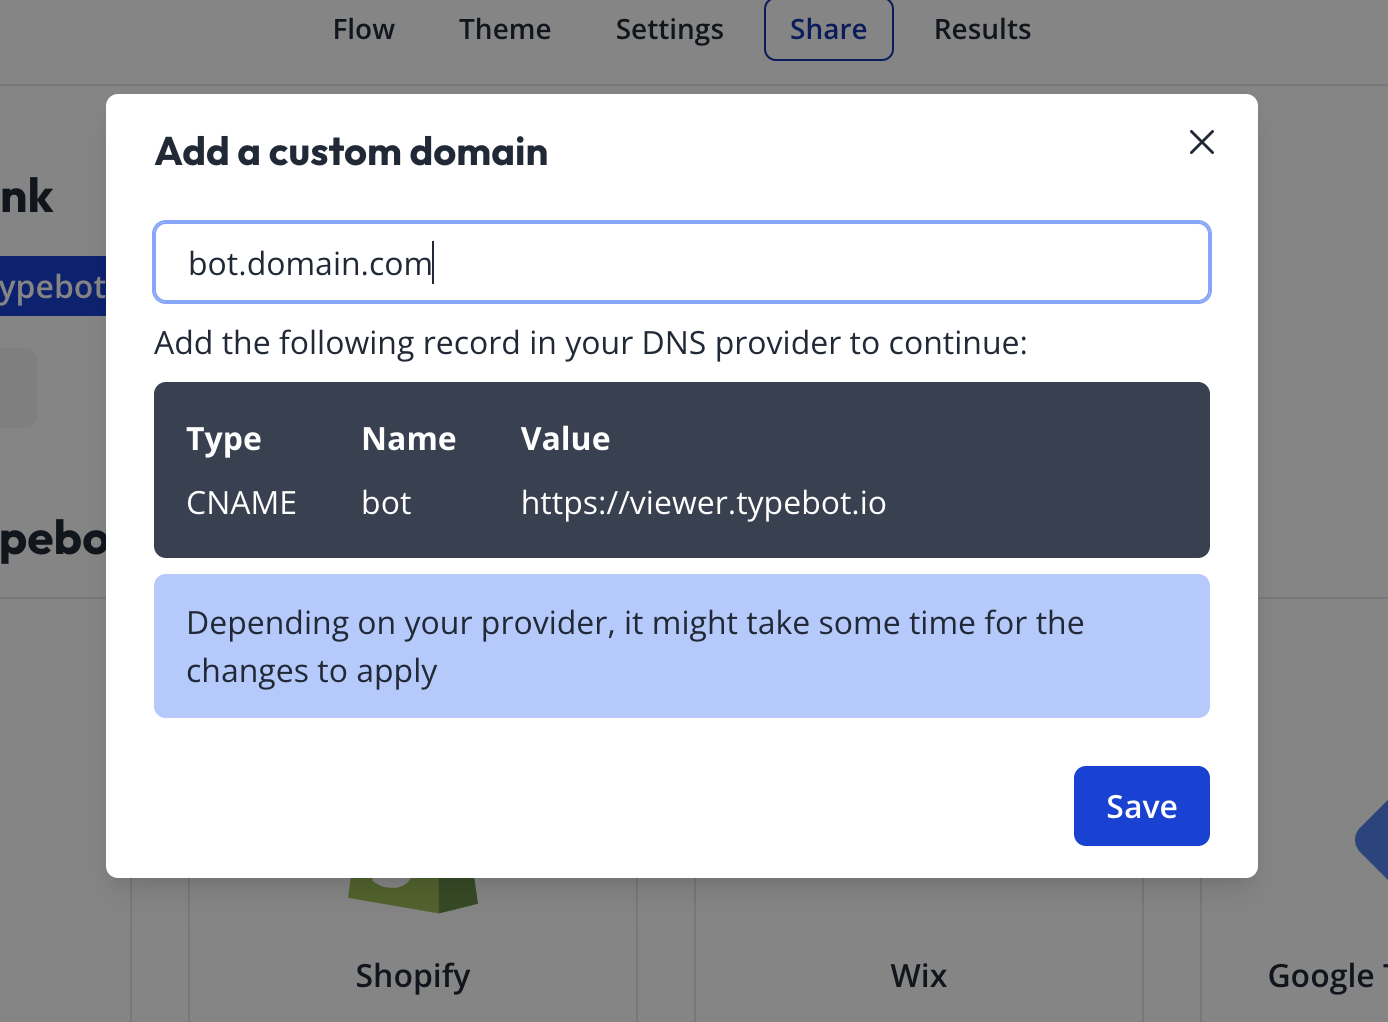Viewport: 1388px width, 1022px height.
Task: Save the custom domain
Action: [x=1141, y=805]
